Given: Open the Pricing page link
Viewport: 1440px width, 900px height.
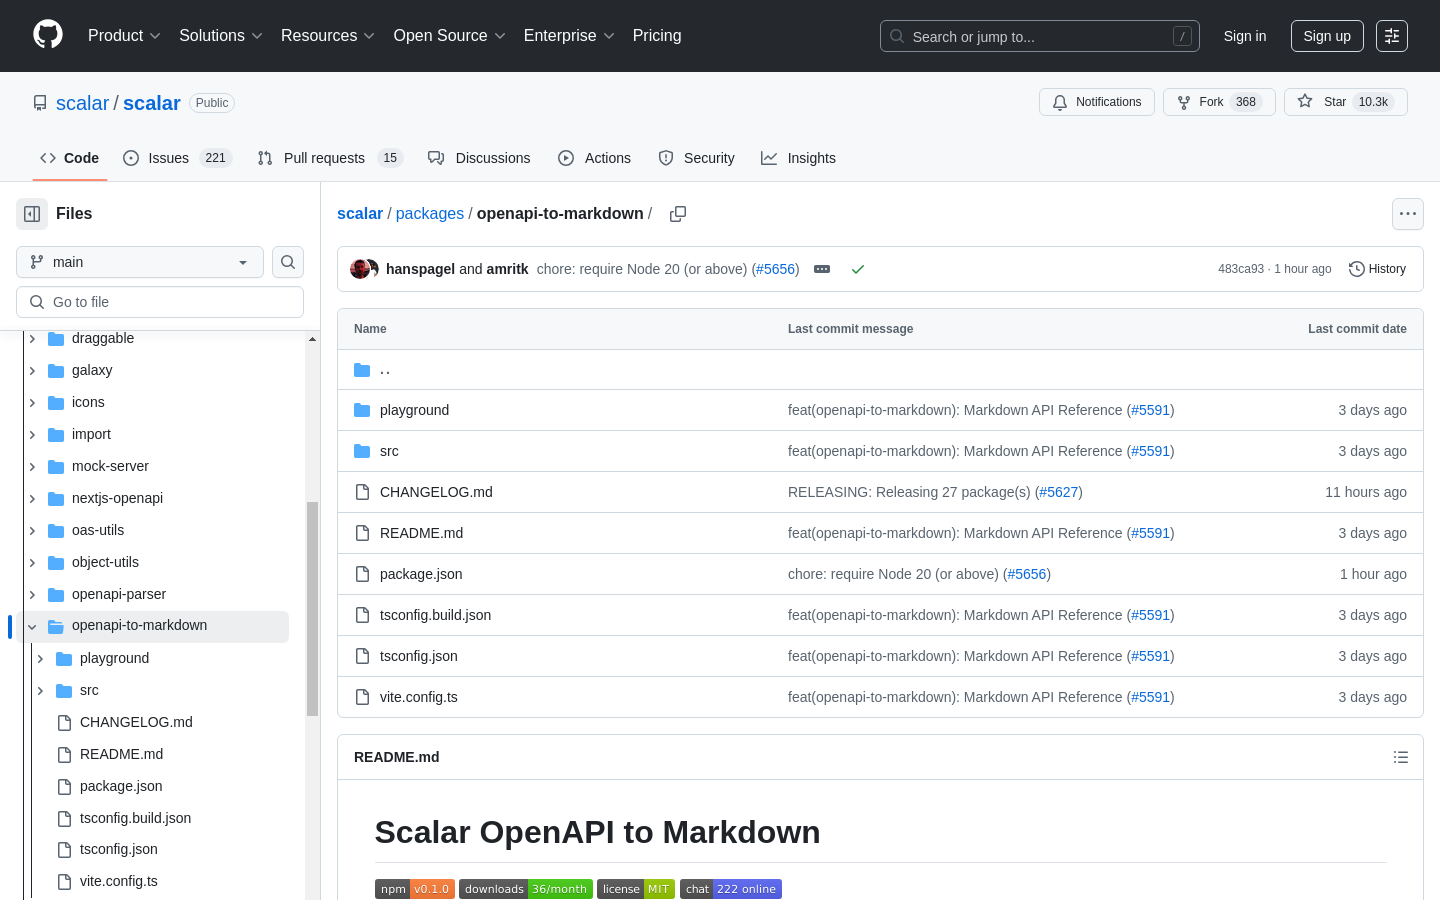Looking at the screenshot, I should pos(657,36).
